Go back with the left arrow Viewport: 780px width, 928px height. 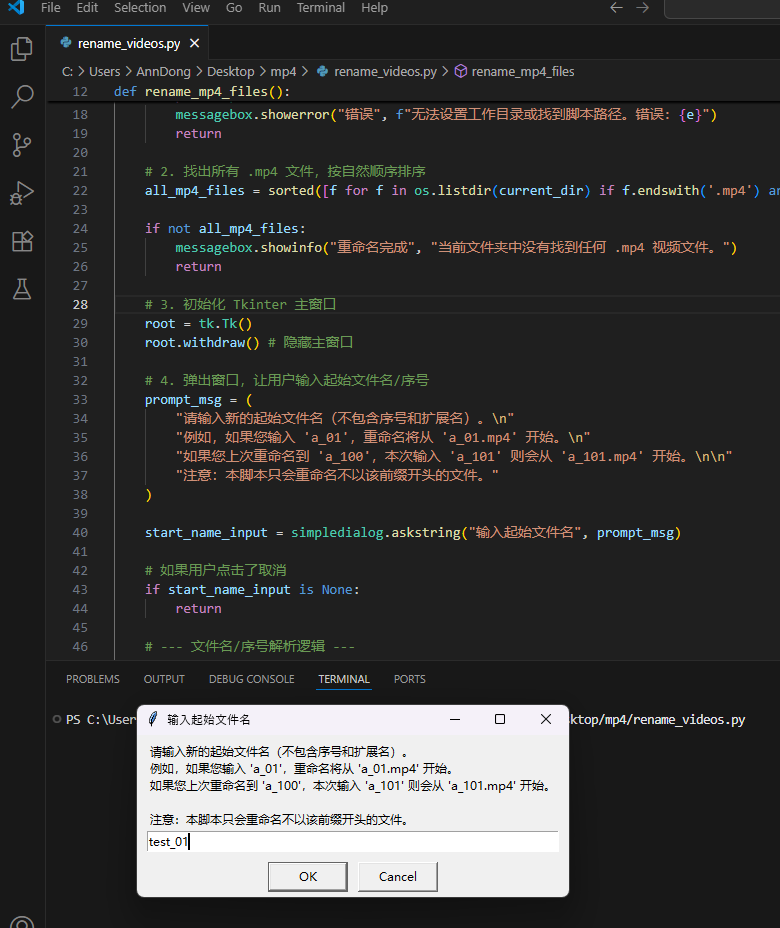point(616,8)
